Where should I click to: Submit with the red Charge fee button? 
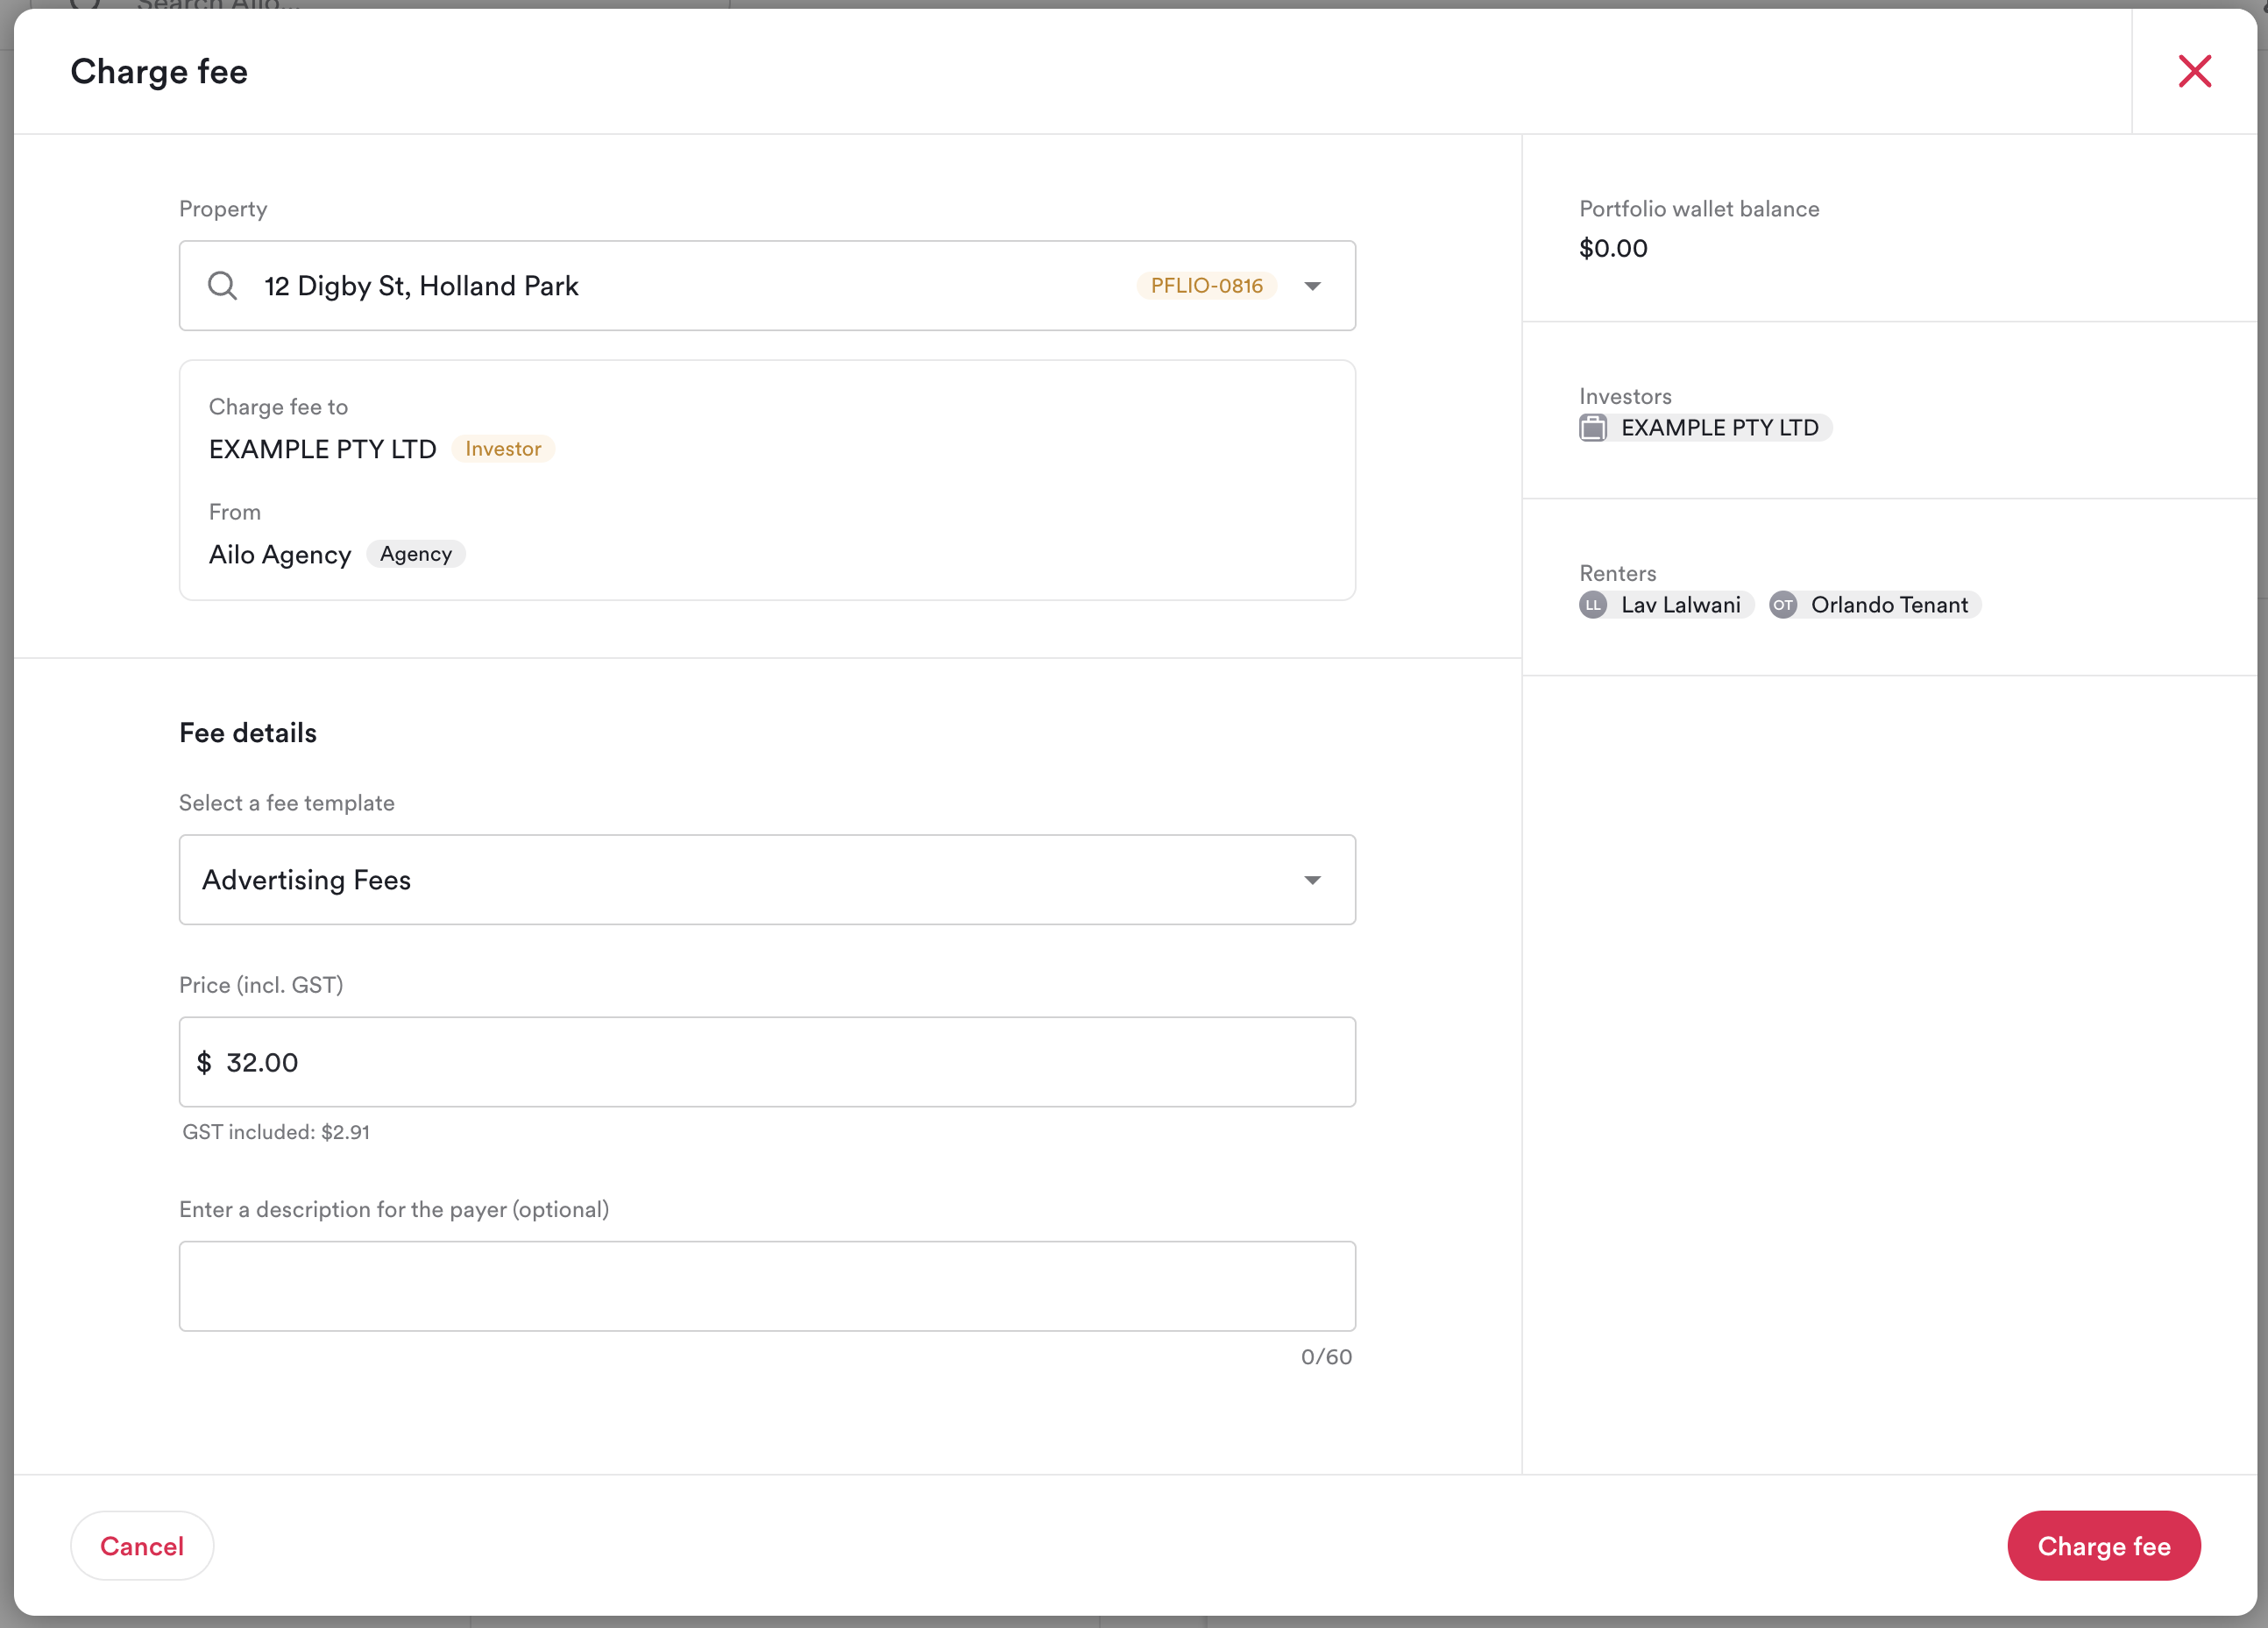2103,1545
